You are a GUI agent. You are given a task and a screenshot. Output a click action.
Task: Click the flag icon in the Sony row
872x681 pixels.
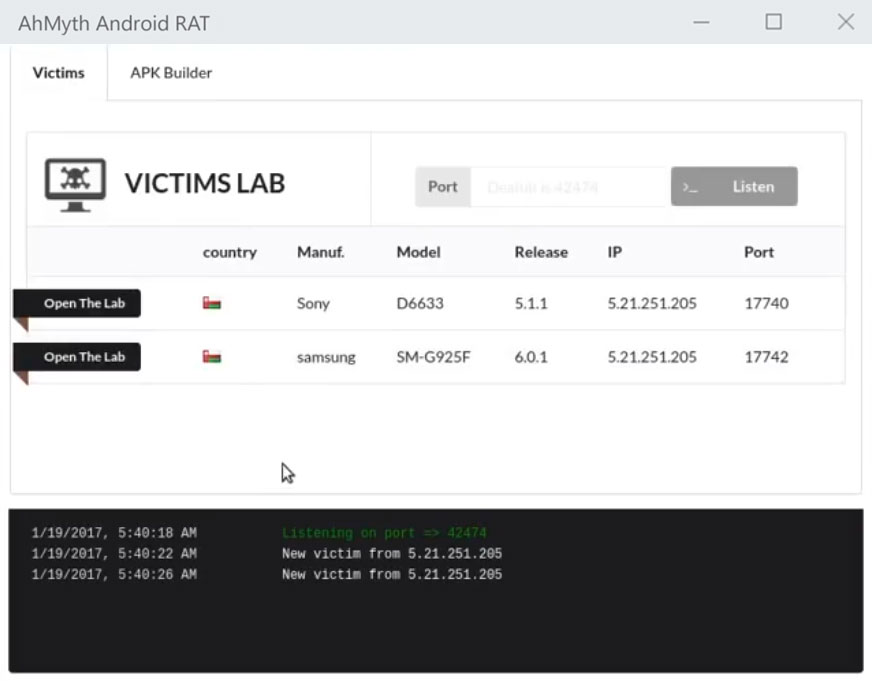(x=211, y=303)
